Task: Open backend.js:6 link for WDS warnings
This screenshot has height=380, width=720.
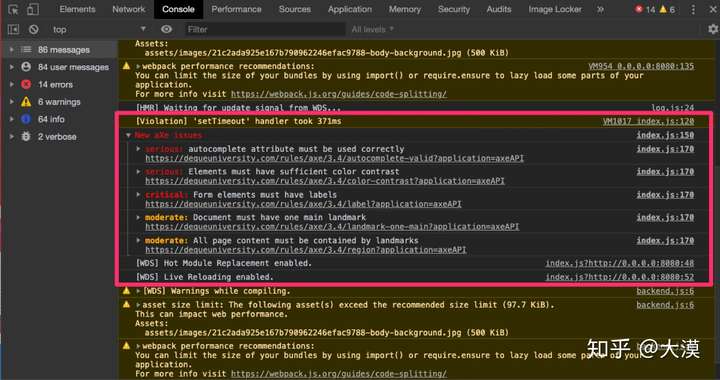Action: [x=665, y=291]
